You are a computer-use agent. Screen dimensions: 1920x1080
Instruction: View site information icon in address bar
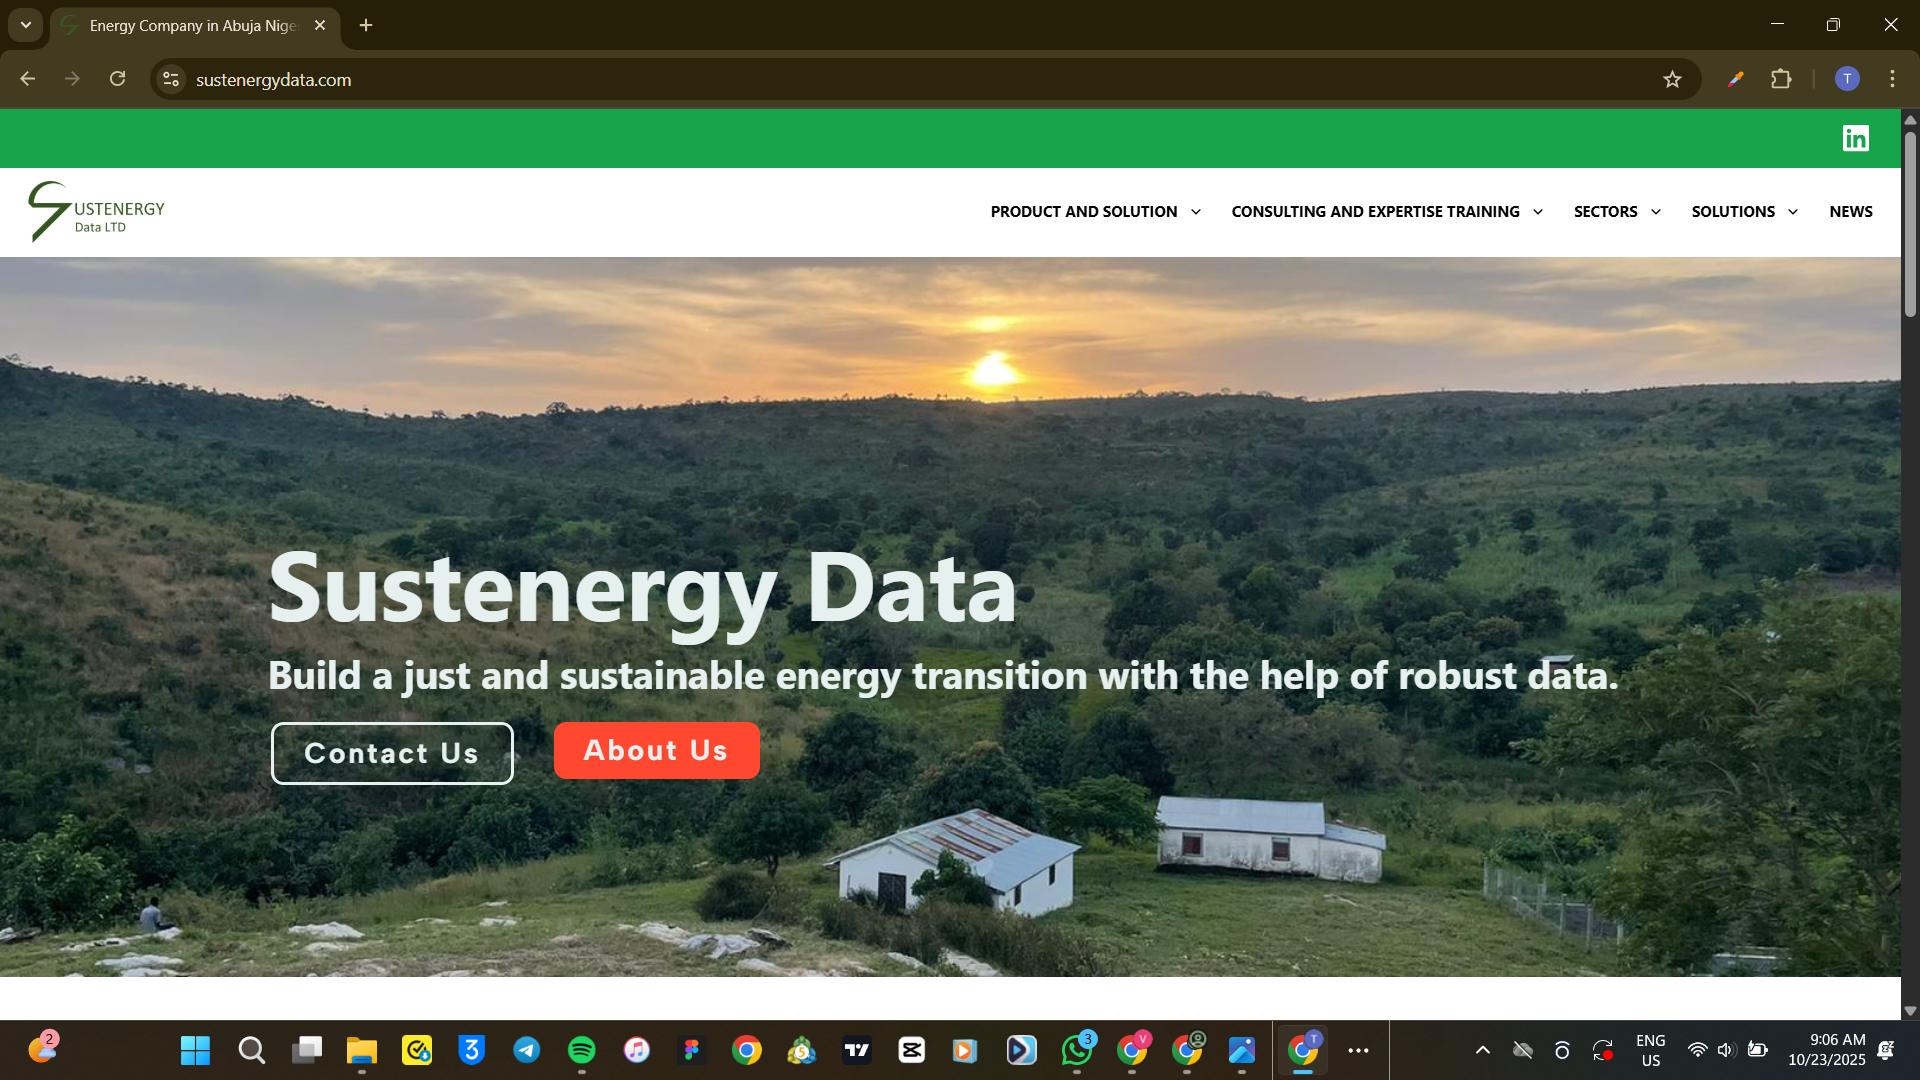click(171, 79)
